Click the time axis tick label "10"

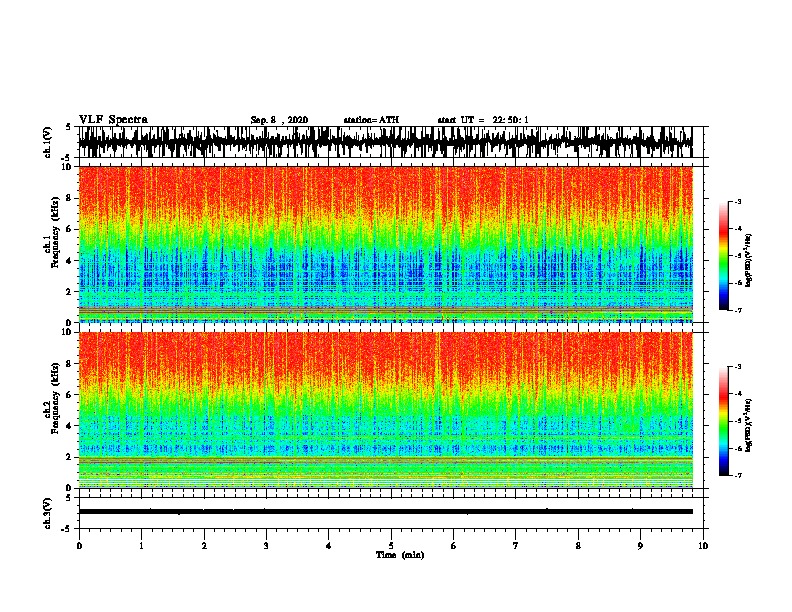point(703,546)
